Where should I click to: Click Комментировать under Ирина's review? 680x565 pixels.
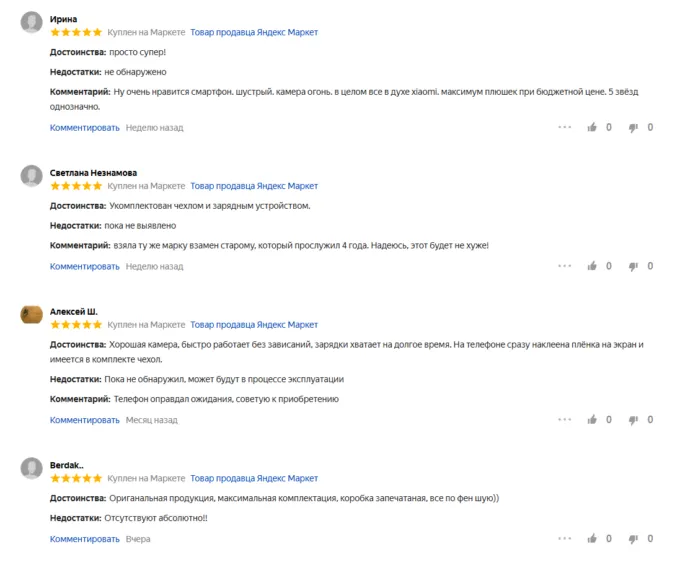click(85, 128)
